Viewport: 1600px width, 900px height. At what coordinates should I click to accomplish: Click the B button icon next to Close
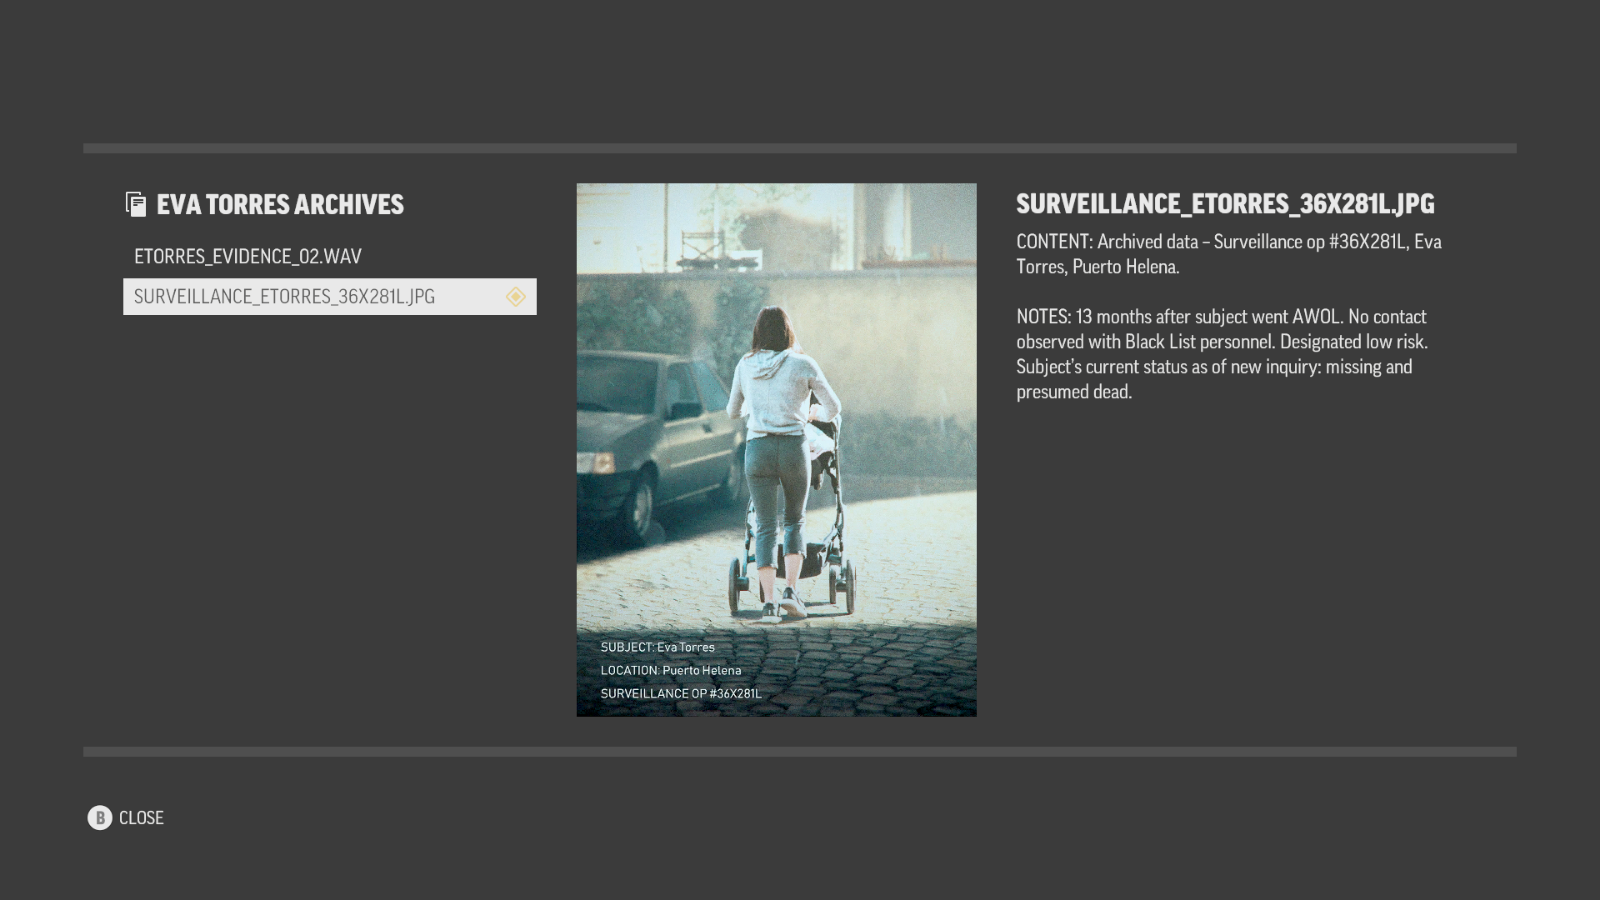[100, 818]
